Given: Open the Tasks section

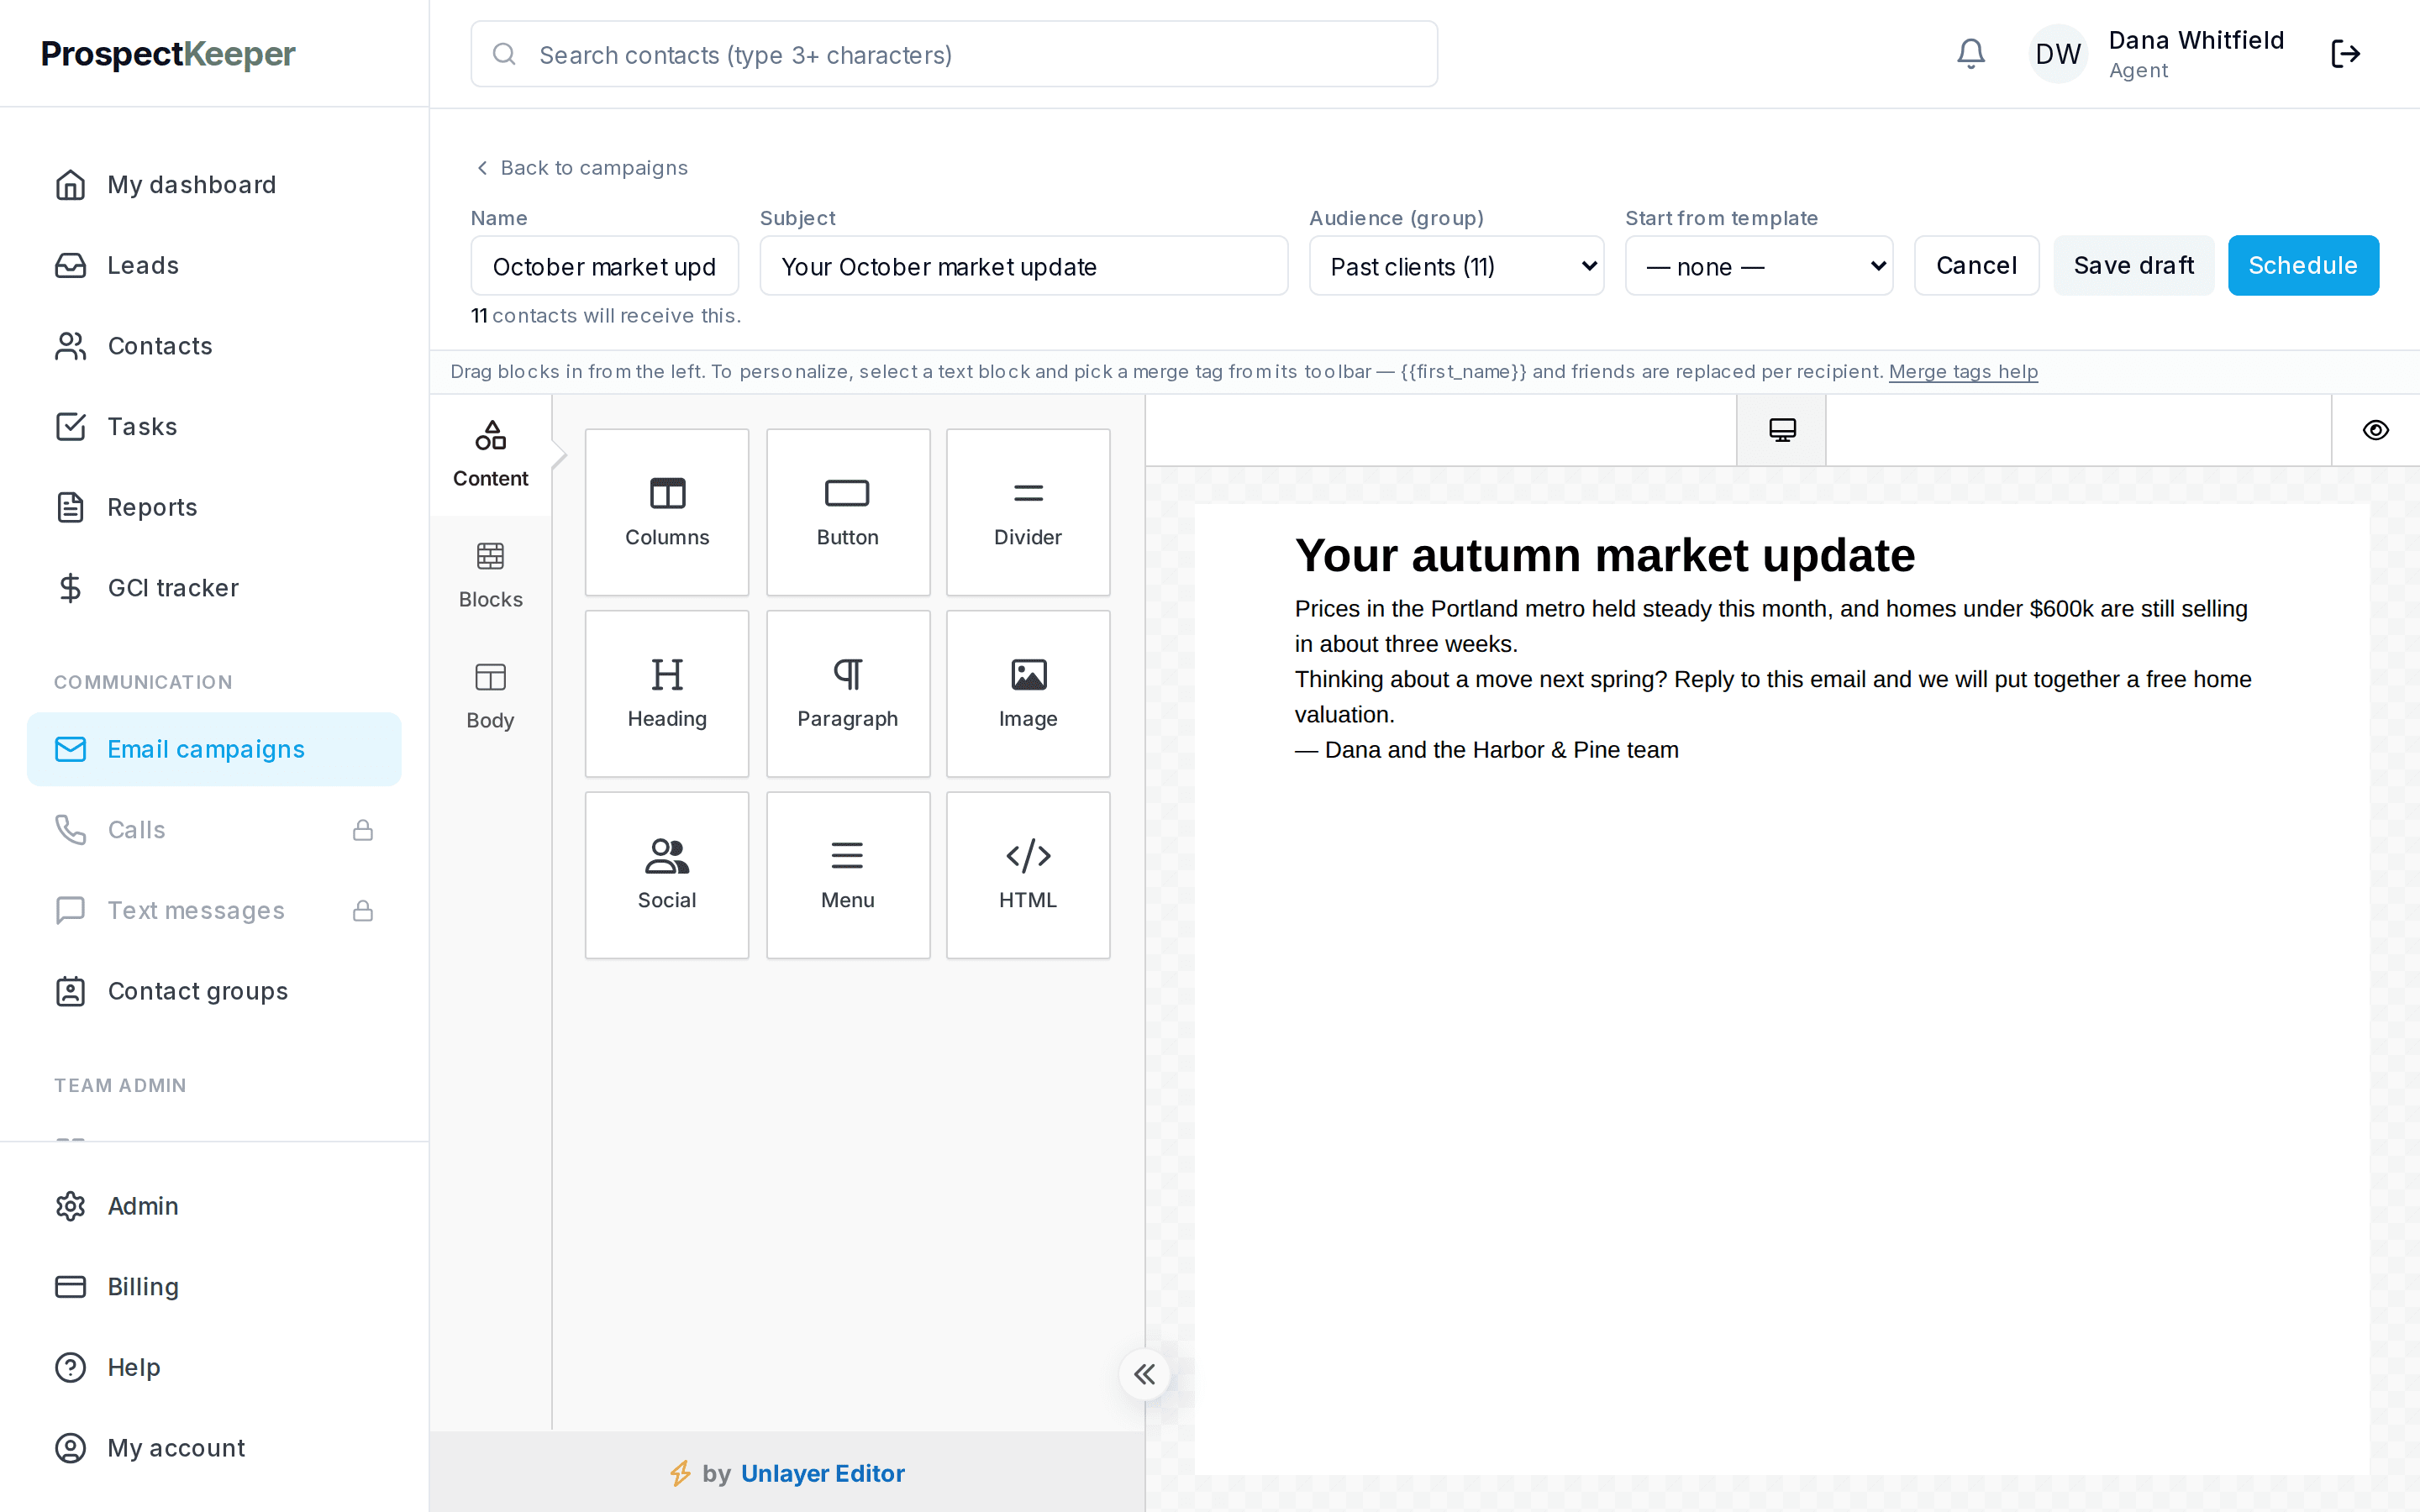Looking at the screenshot, I should (x=214, y=427).
